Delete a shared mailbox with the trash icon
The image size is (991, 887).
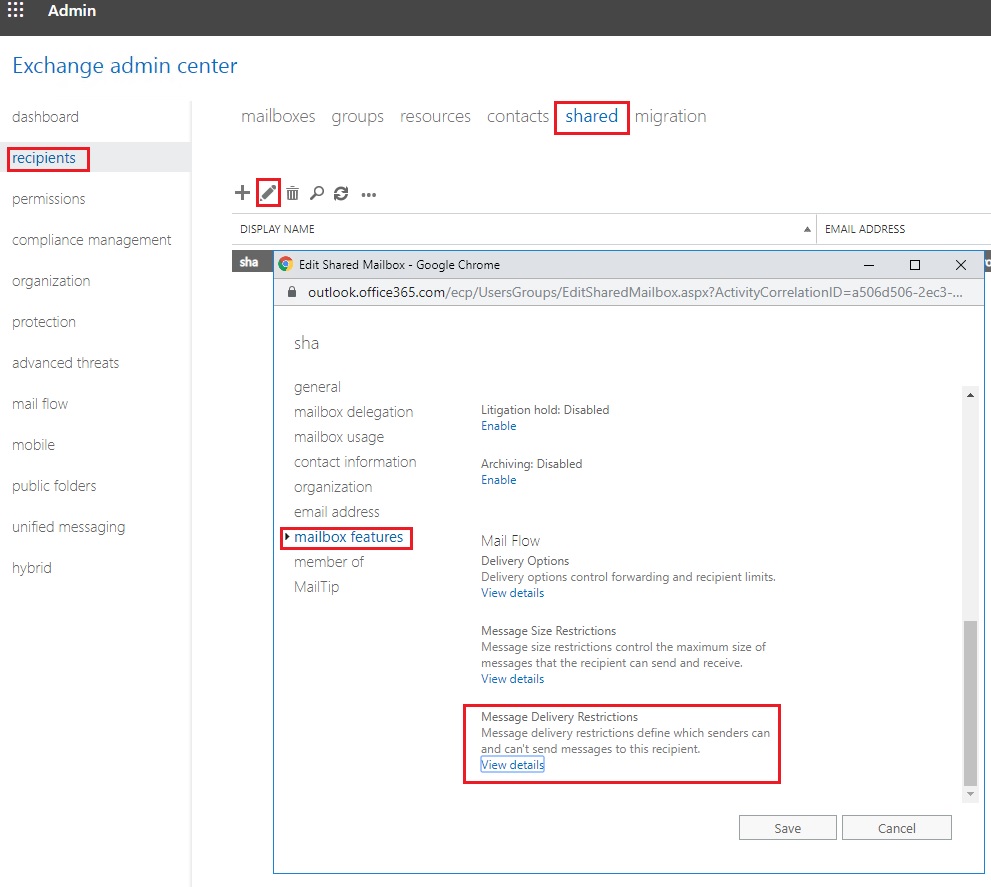pos(292,192)
